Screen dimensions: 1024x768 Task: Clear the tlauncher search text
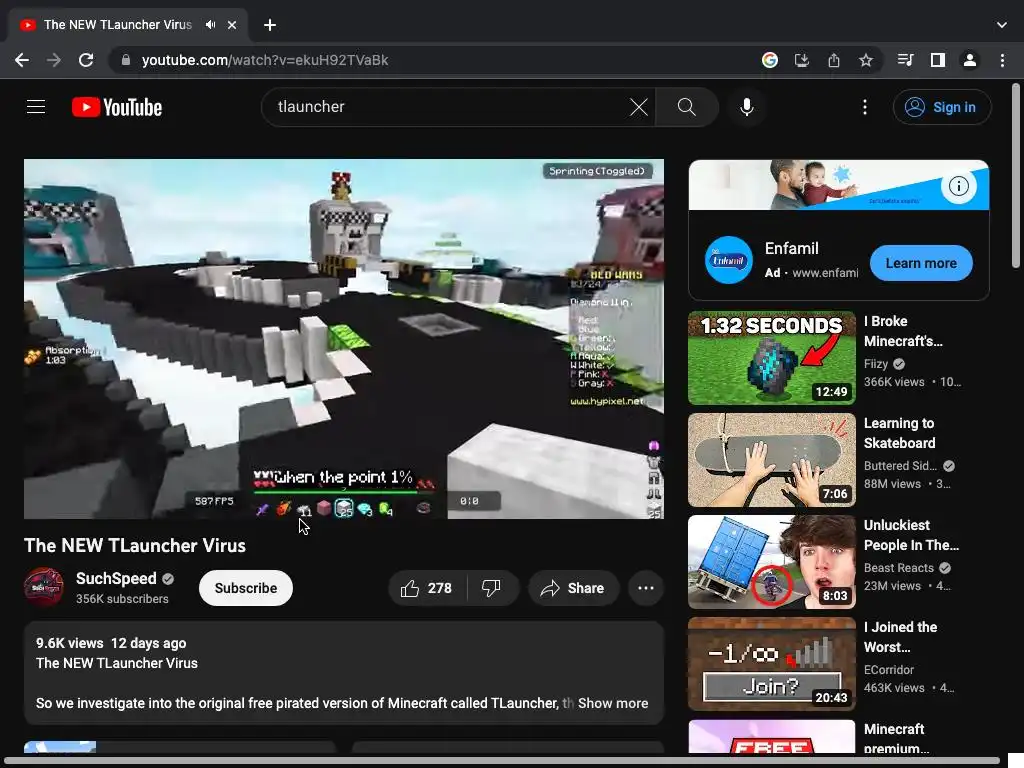click(x=639, y=107)
